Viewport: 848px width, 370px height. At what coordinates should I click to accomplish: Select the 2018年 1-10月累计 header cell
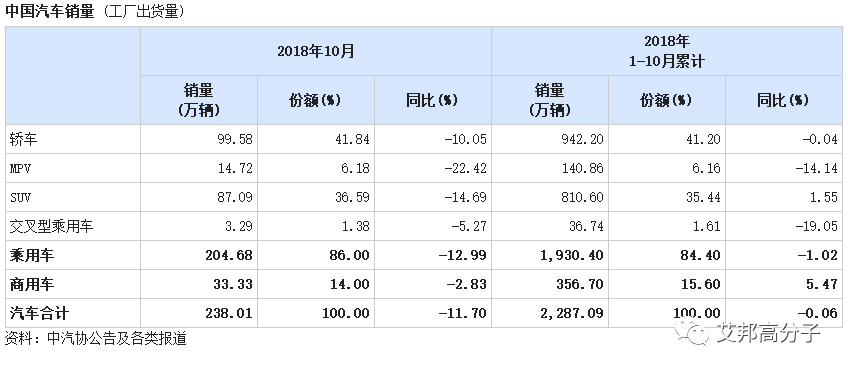(x=667, y=51)
